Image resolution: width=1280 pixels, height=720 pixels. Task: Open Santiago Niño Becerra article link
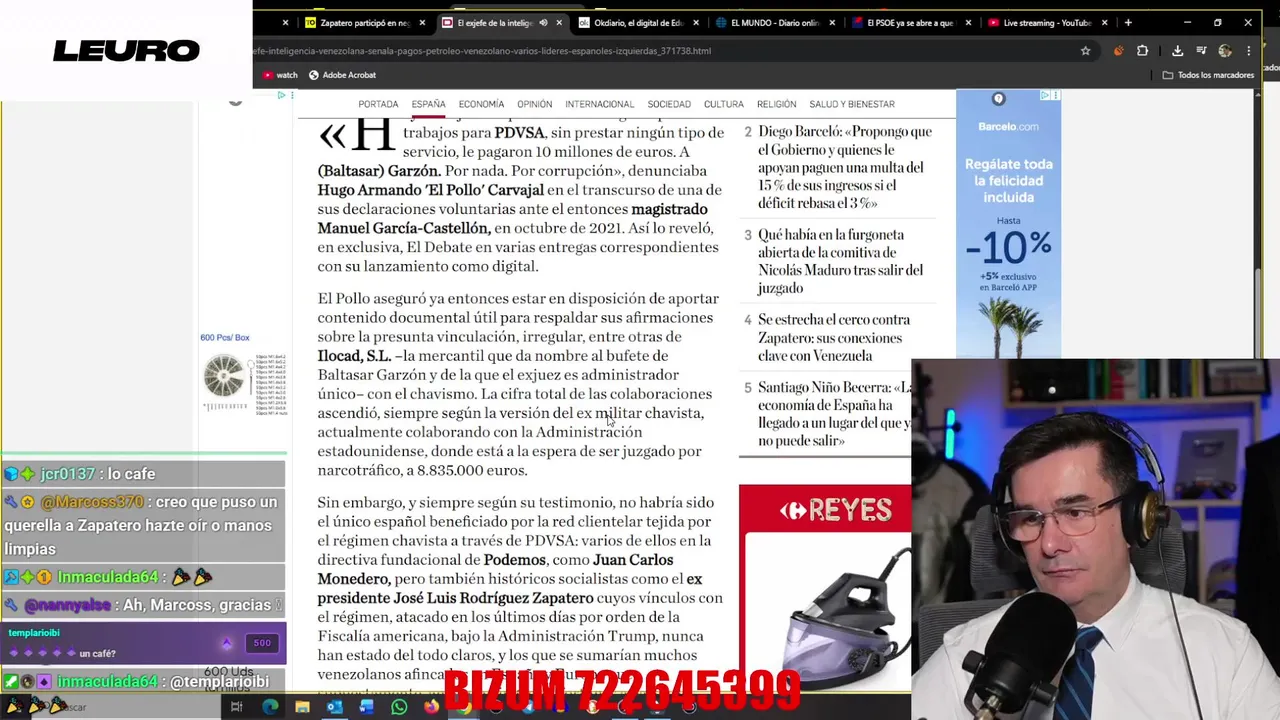[x=834, y=414]
